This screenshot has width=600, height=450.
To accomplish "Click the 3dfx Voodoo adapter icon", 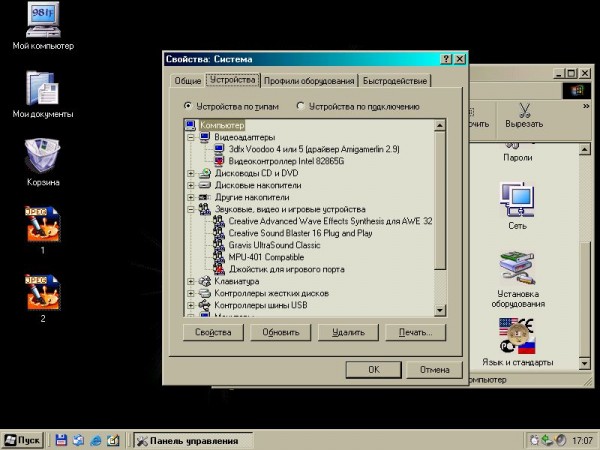I will pyautogui.click(x=219, y=149).
